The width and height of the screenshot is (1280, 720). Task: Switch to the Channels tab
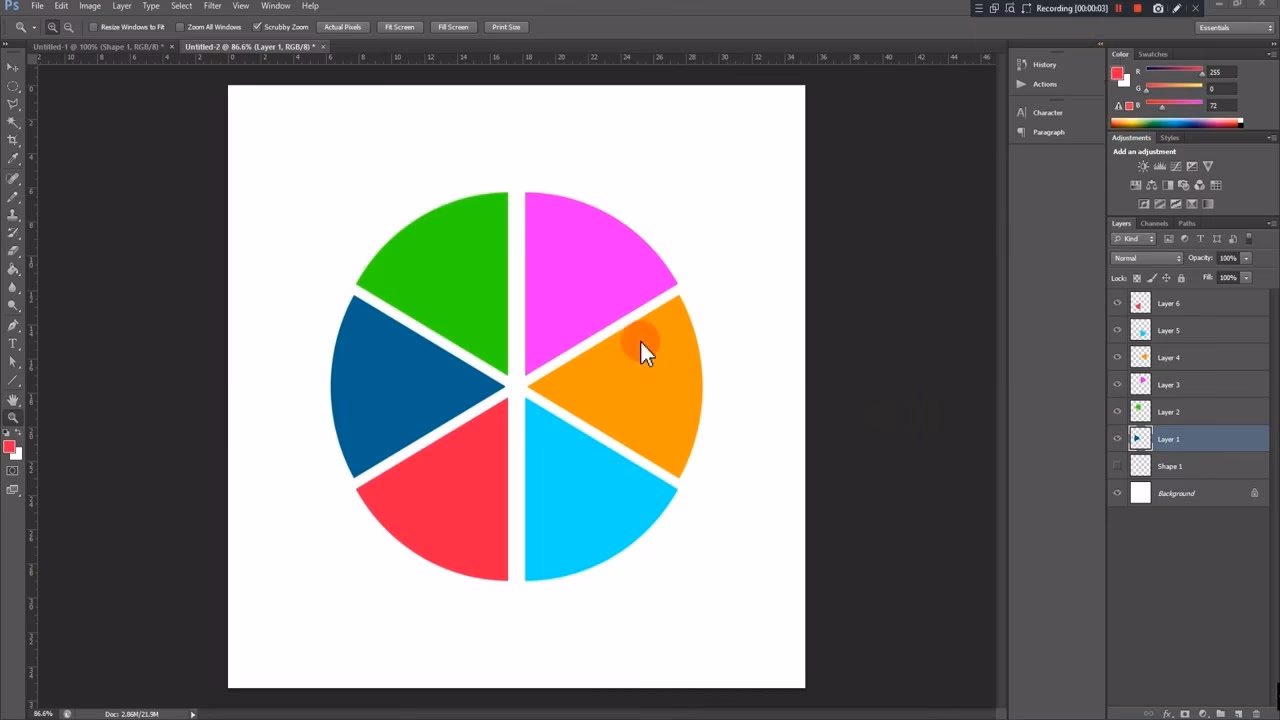pyautogui.click(x=1154, y=223)
